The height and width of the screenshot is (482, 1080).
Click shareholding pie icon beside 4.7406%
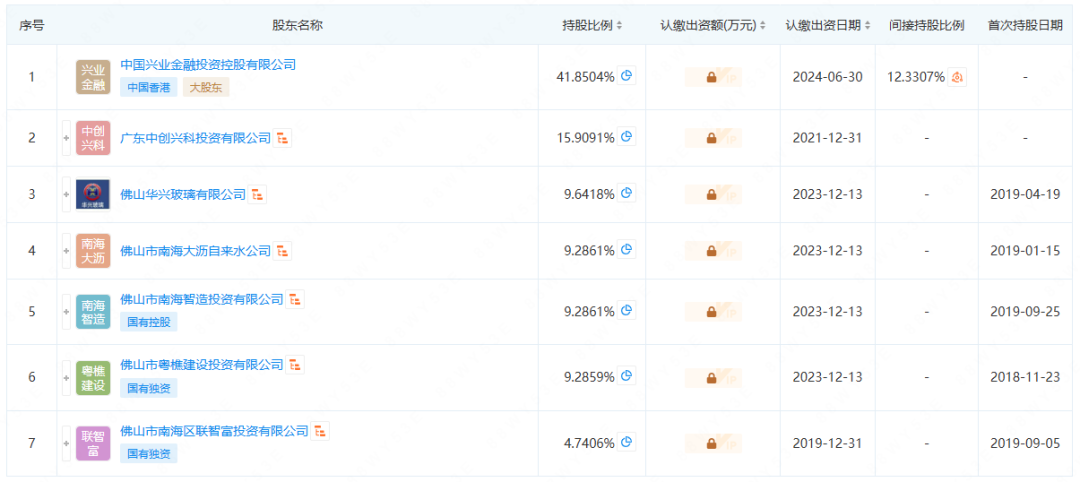[x=627, y=442]
